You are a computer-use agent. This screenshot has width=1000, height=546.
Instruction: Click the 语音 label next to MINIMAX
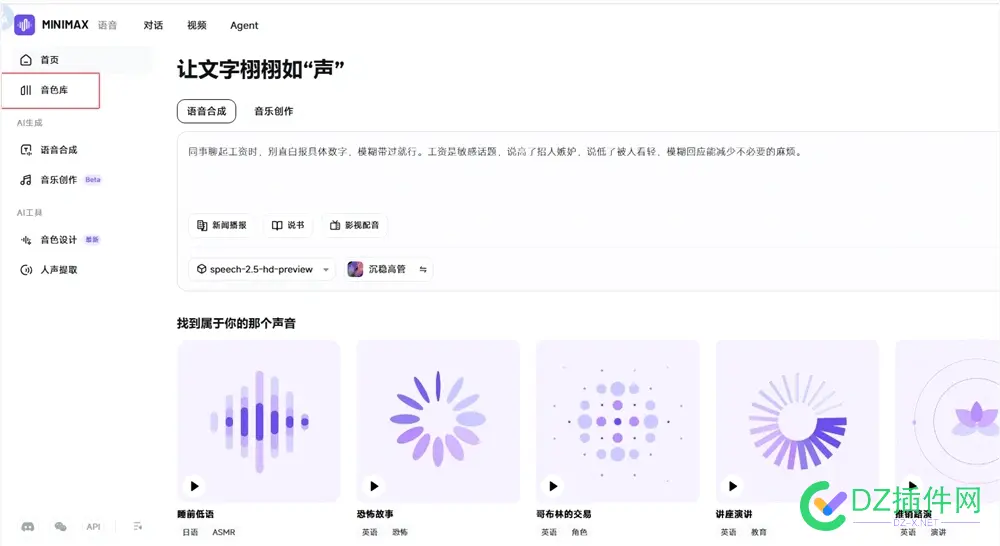[107, 26]
